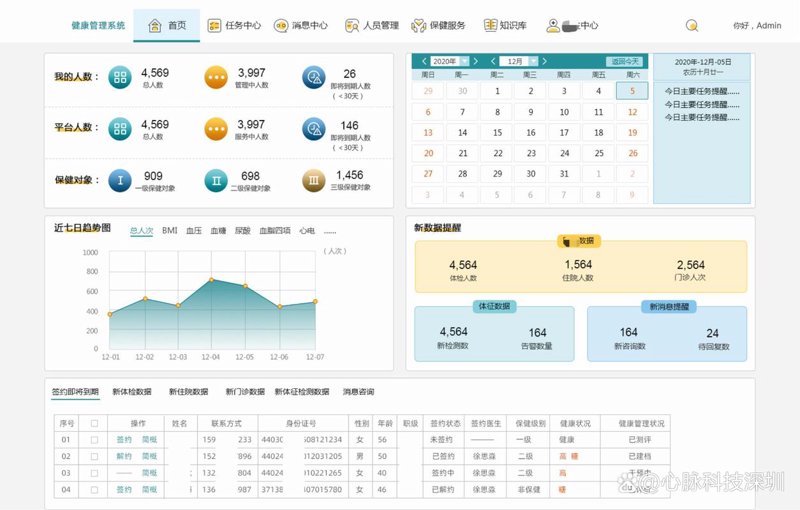Open the 任务中心 menu
The width and height of the screenshot is (800, 510).
click(234, 26)
